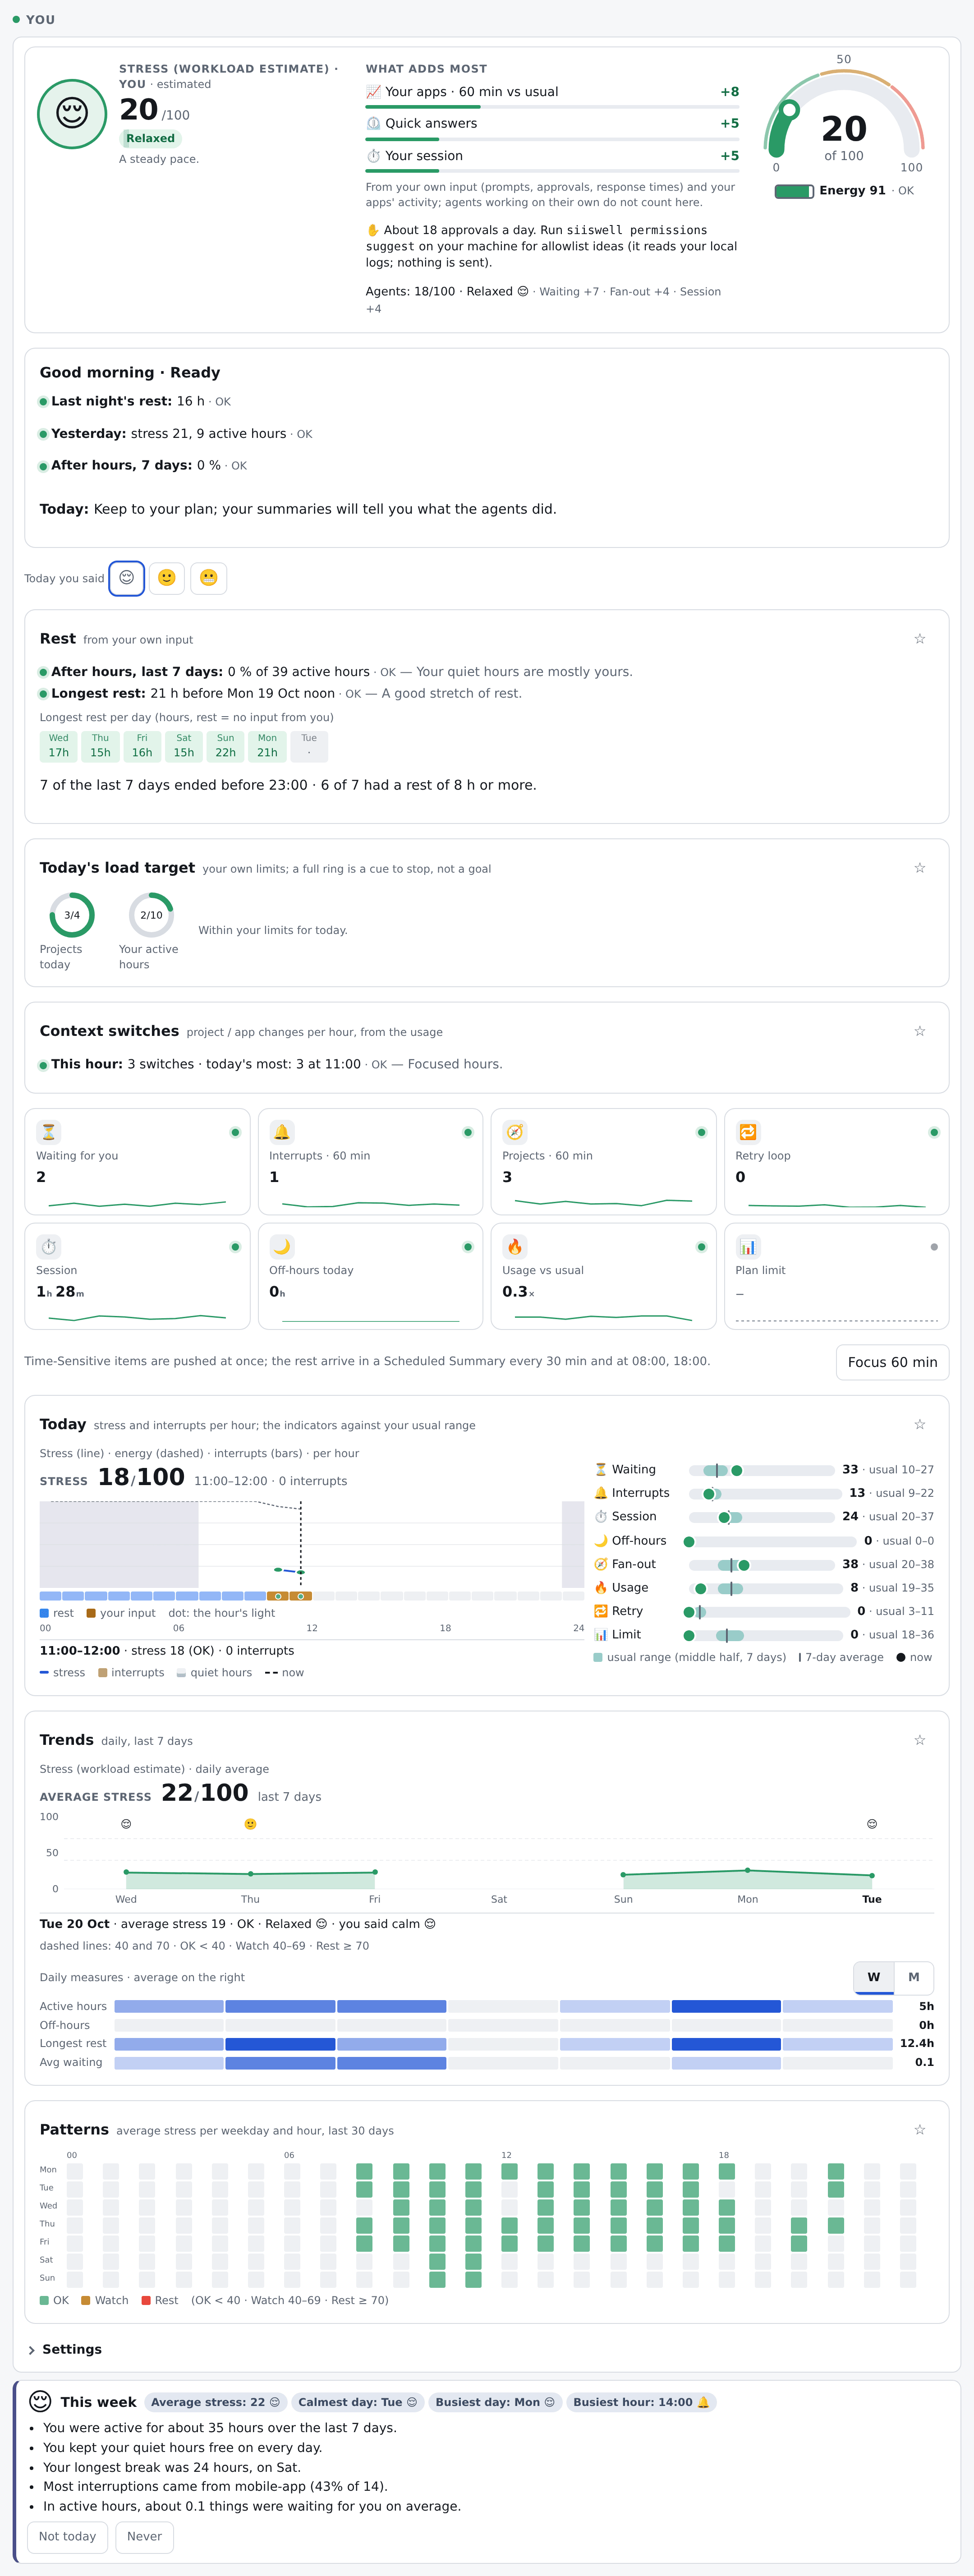Select the slightly smiling mood emoji
The width and height of the screenshot is (974, 2576).
point(167,578)
